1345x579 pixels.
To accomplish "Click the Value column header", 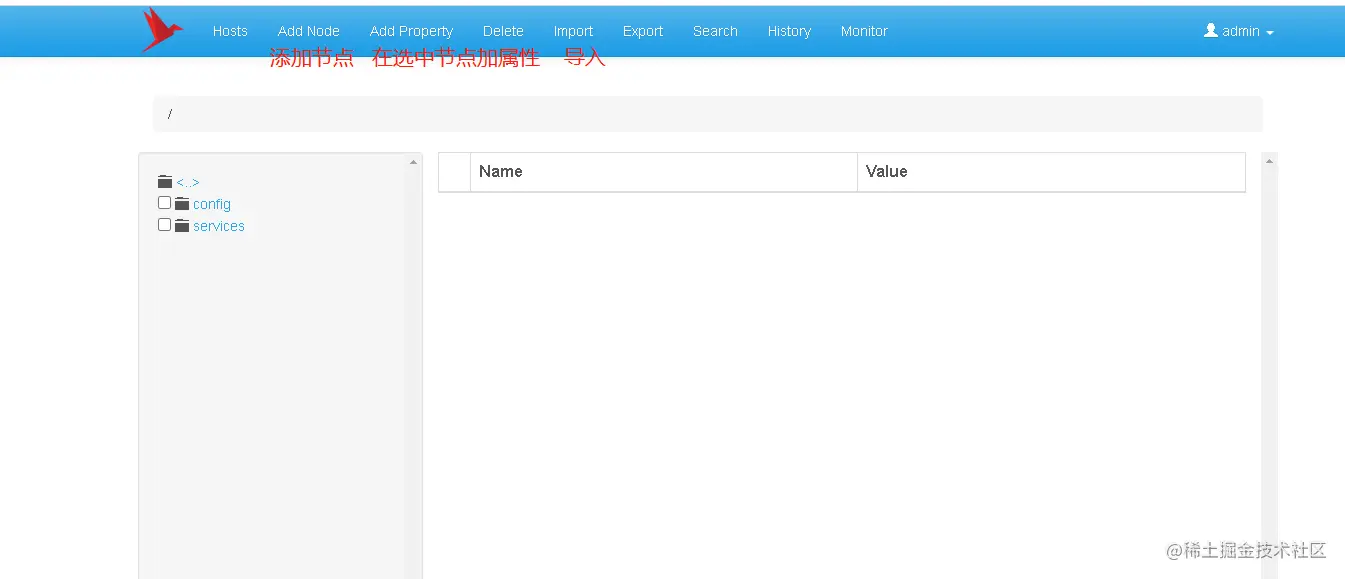I will pyautogui.click(x=1051, y=172).
